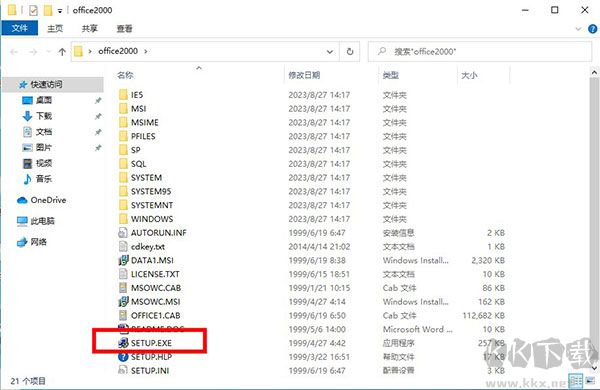Open recent locations dropdown arrow
The height and width of the screenshot is (390, 600).
pyautogui.click(x=48, y=51)
